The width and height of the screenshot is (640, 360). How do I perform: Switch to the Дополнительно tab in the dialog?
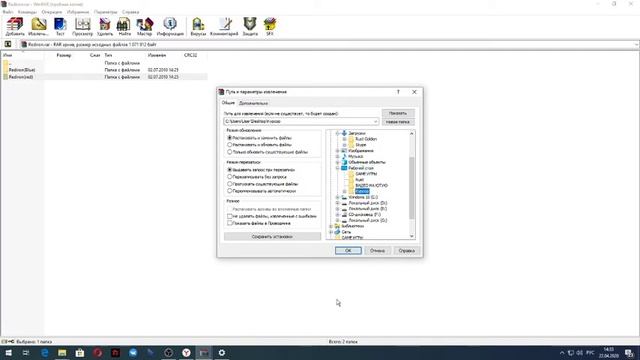[x=253, y=103]
